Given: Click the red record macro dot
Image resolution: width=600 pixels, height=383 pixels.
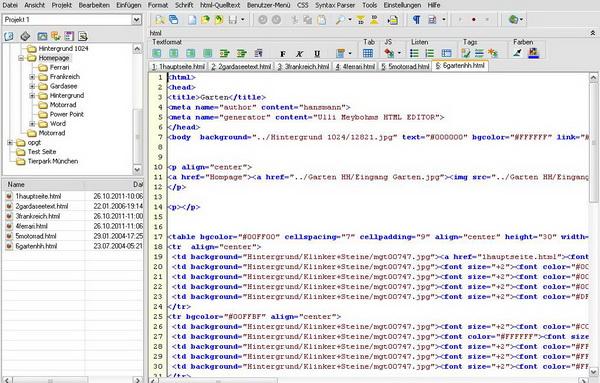Looking at the screenshot, I should click(x=474, y=20).
